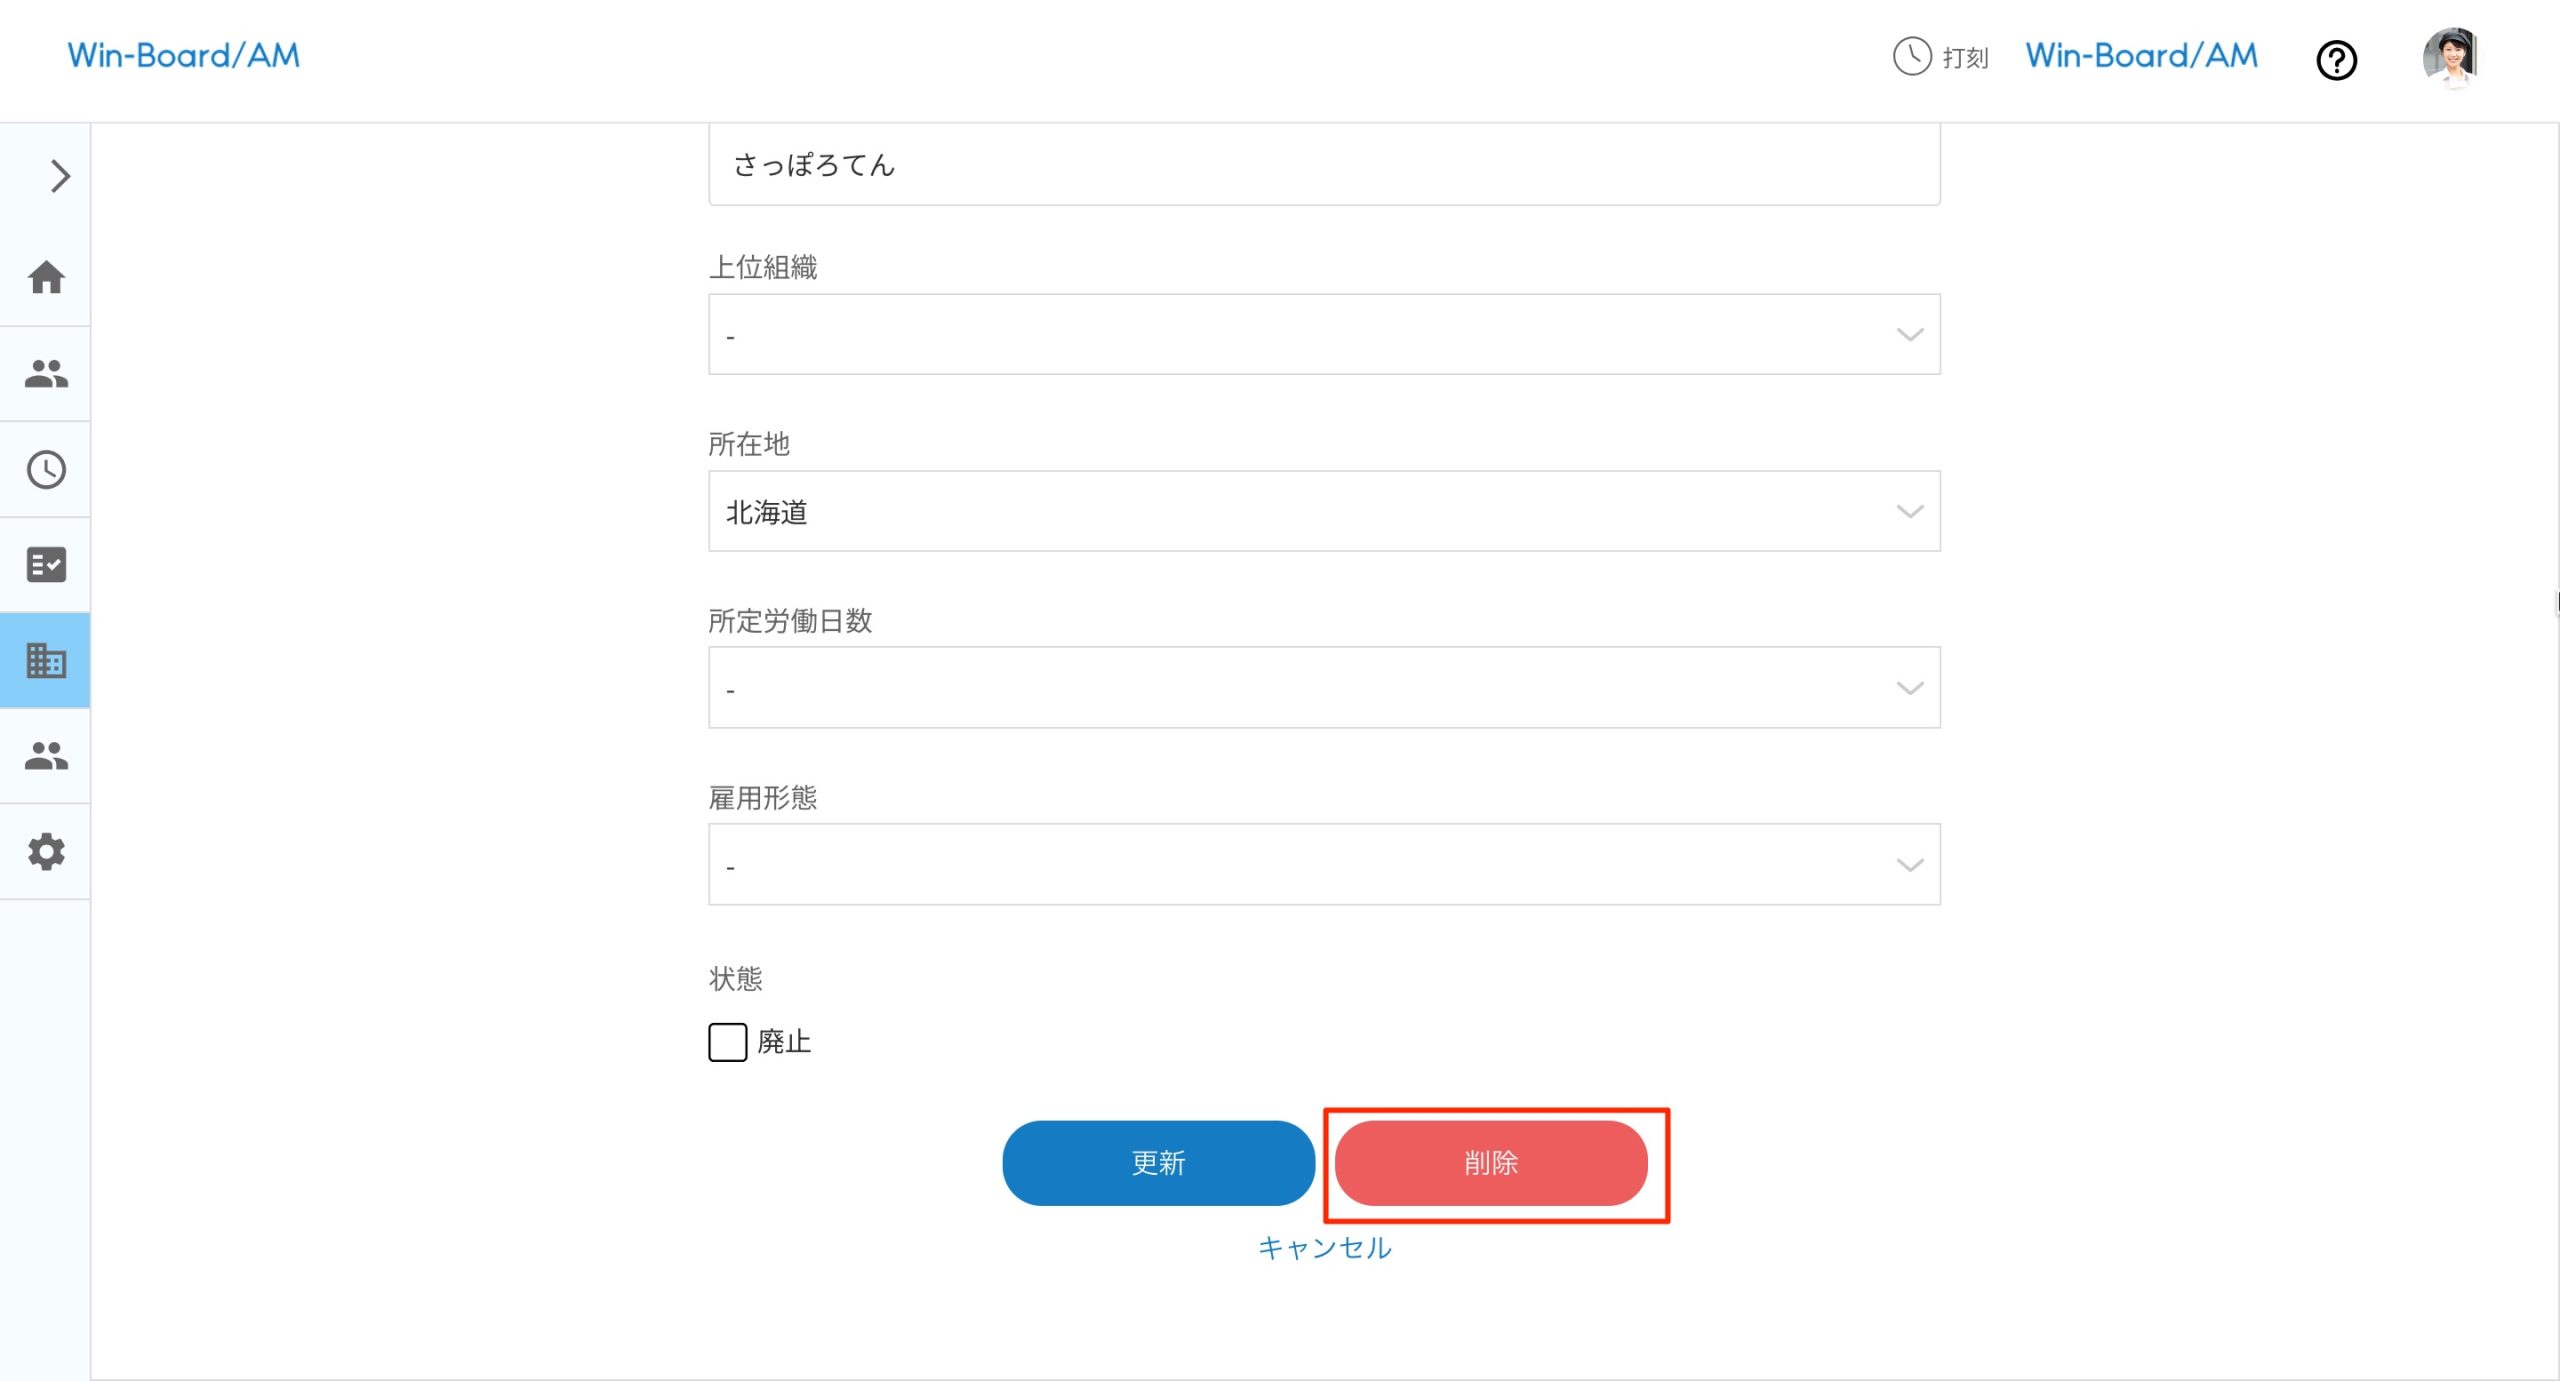Click the さっぽろてん name input field
2560x1381 pixels.
[1324, 164]
